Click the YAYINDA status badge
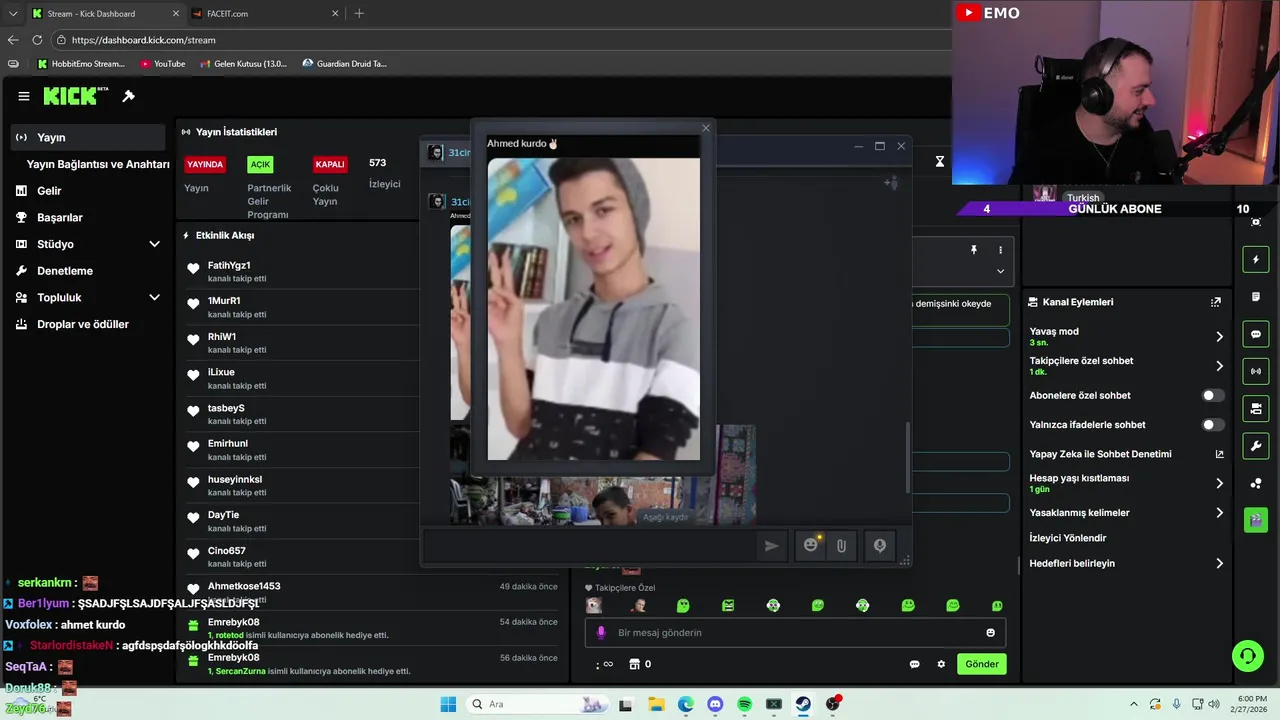This screenshot has height=720, width=1280. [x=205, y=164]
